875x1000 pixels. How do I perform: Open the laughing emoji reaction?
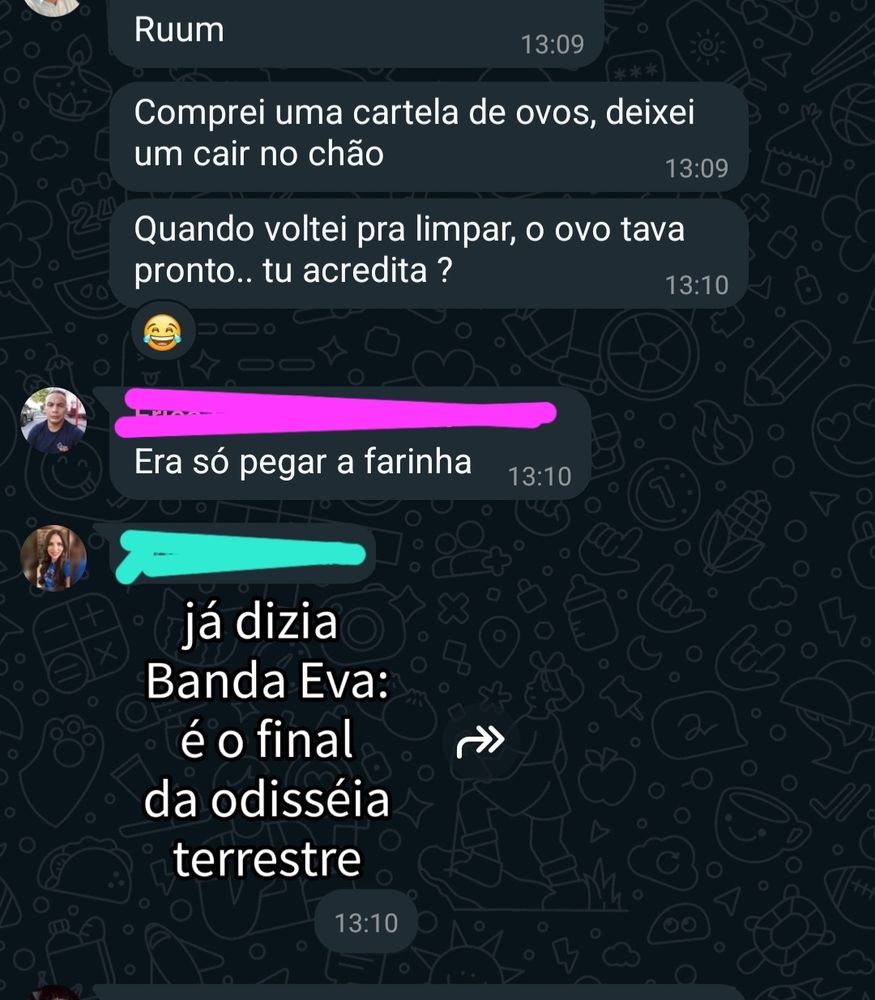[163, 332]
